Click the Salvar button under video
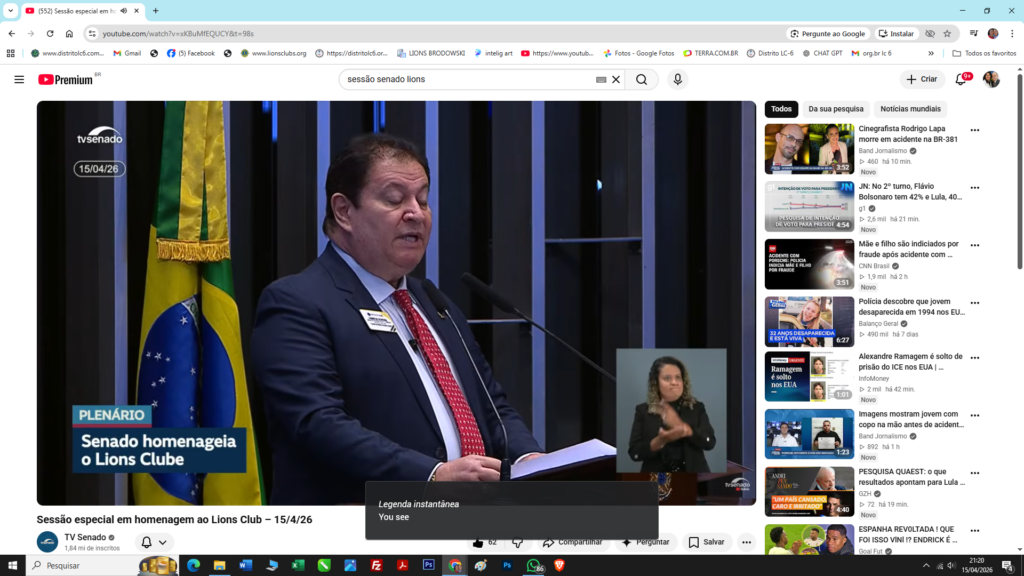Screen dimensions: 1024x576 pos(706,542)
